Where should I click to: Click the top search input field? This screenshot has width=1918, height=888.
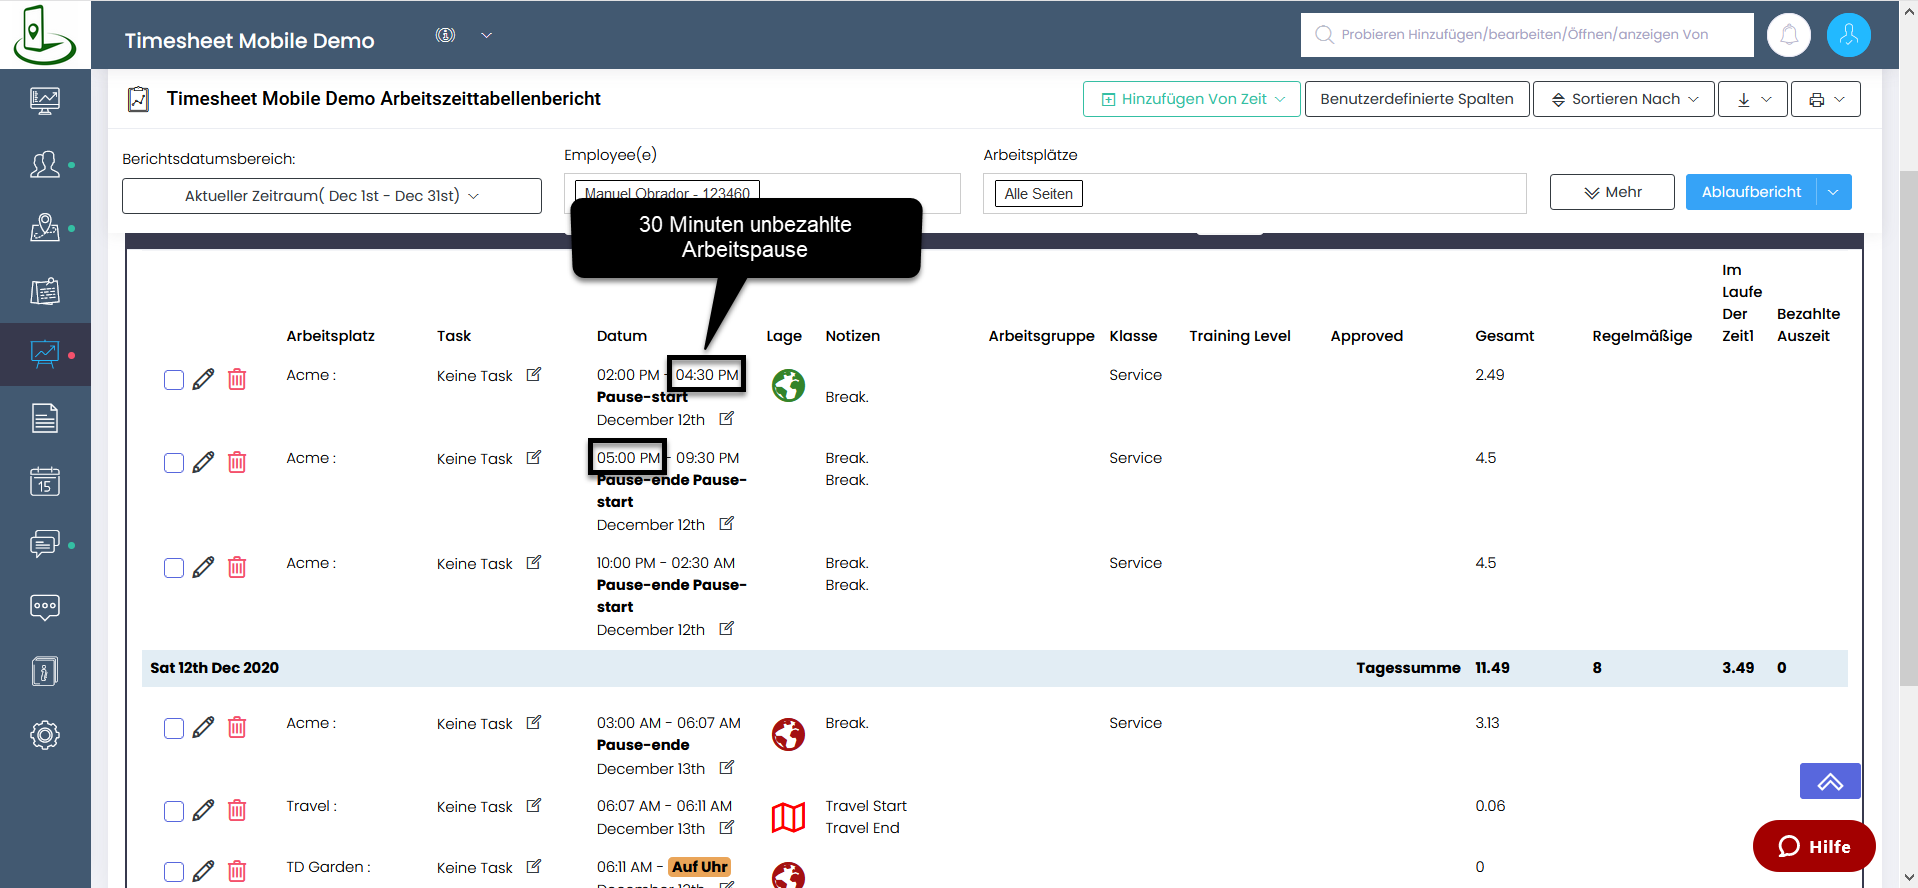(x=1526, y=35)
